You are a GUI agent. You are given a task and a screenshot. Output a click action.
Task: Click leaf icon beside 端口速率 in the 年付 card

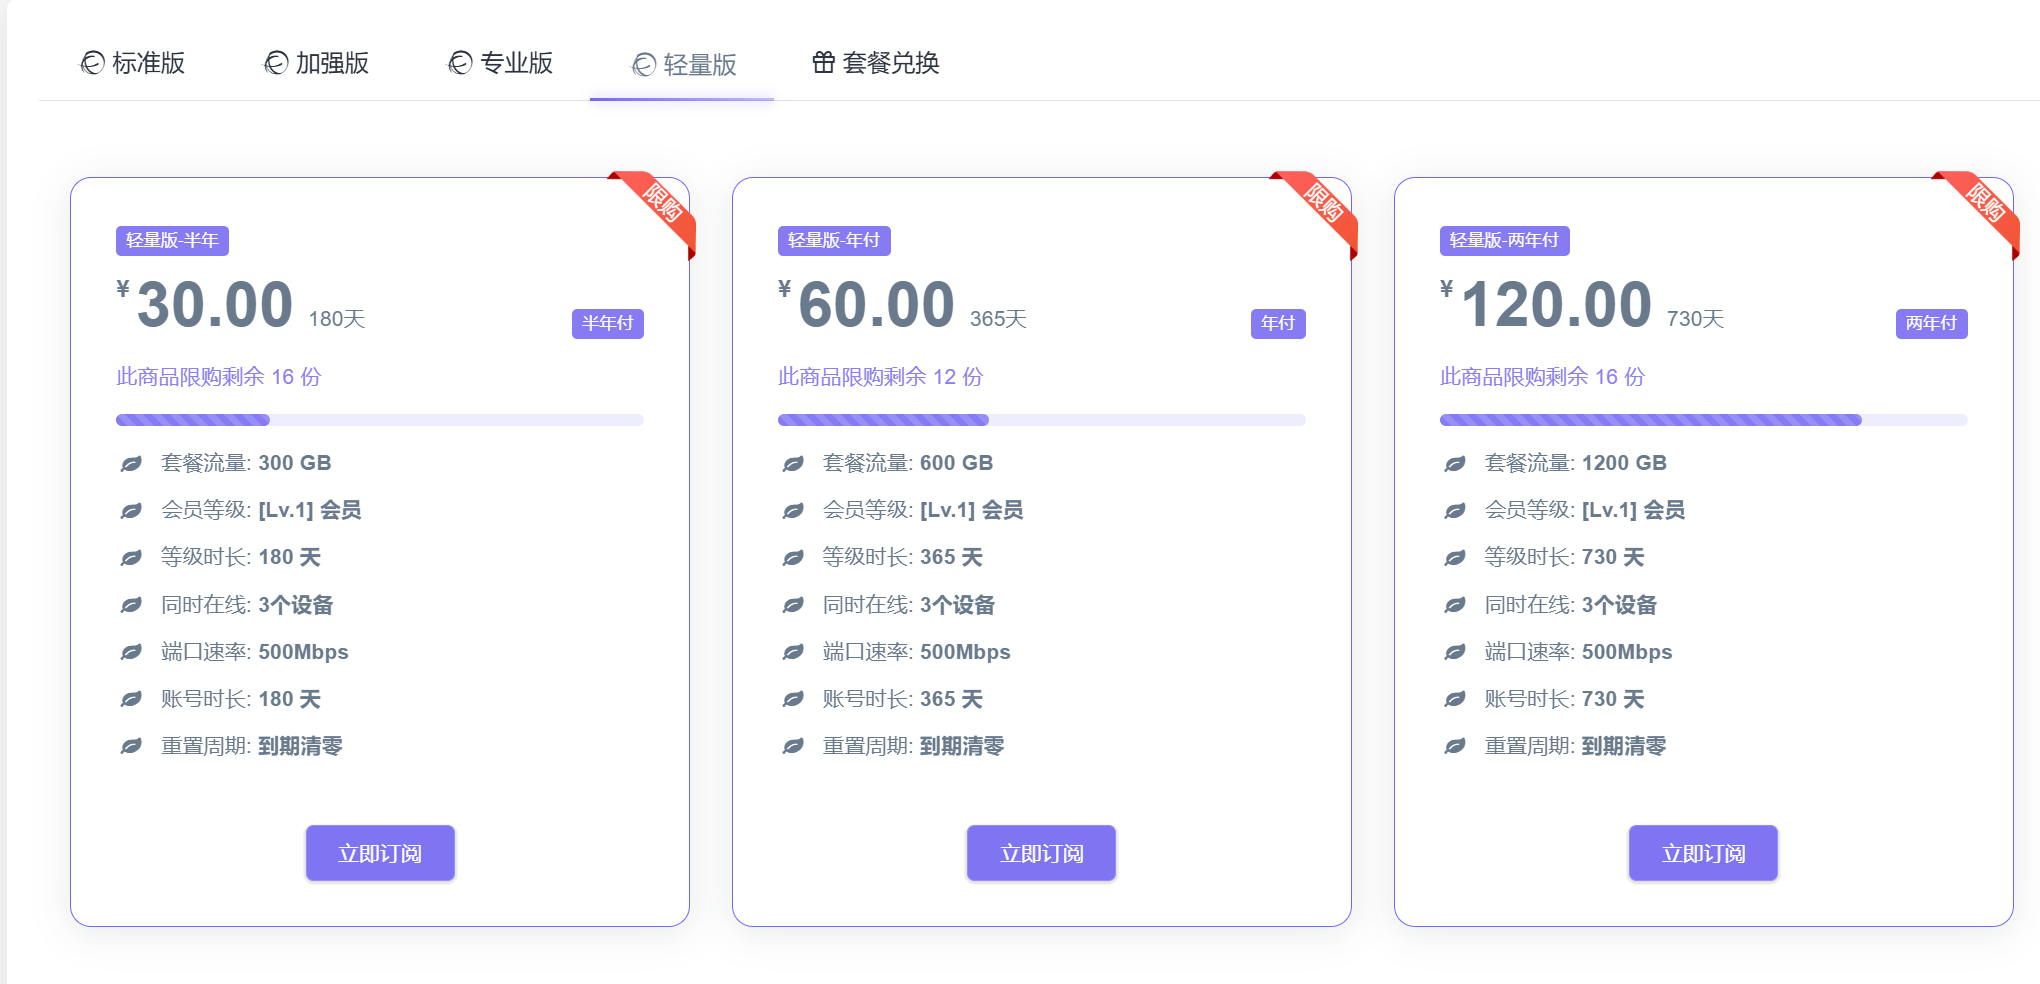[793, 653]
